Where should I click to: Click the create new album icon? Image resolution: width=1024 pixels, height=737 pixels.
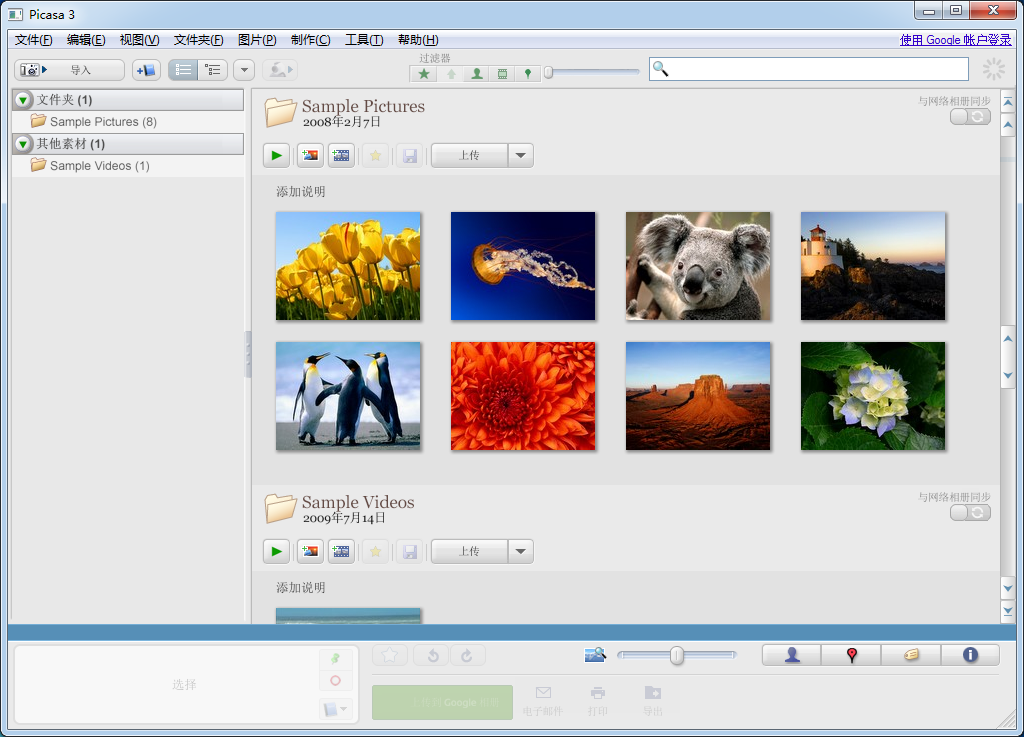pyautogui.click(x=146, y=70)
